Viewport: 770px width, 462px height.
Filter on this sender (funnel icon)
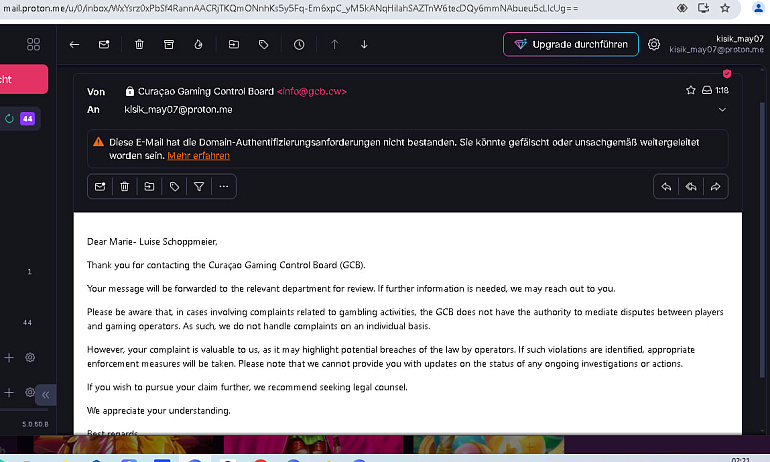pos(199,187)
